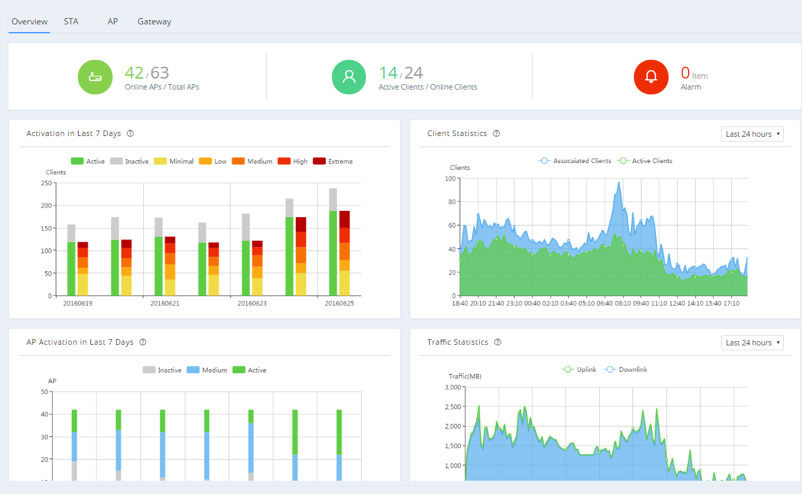802x494 pixels.
Task: Switch to the STA tab
Action: click(x=71, y=21)
